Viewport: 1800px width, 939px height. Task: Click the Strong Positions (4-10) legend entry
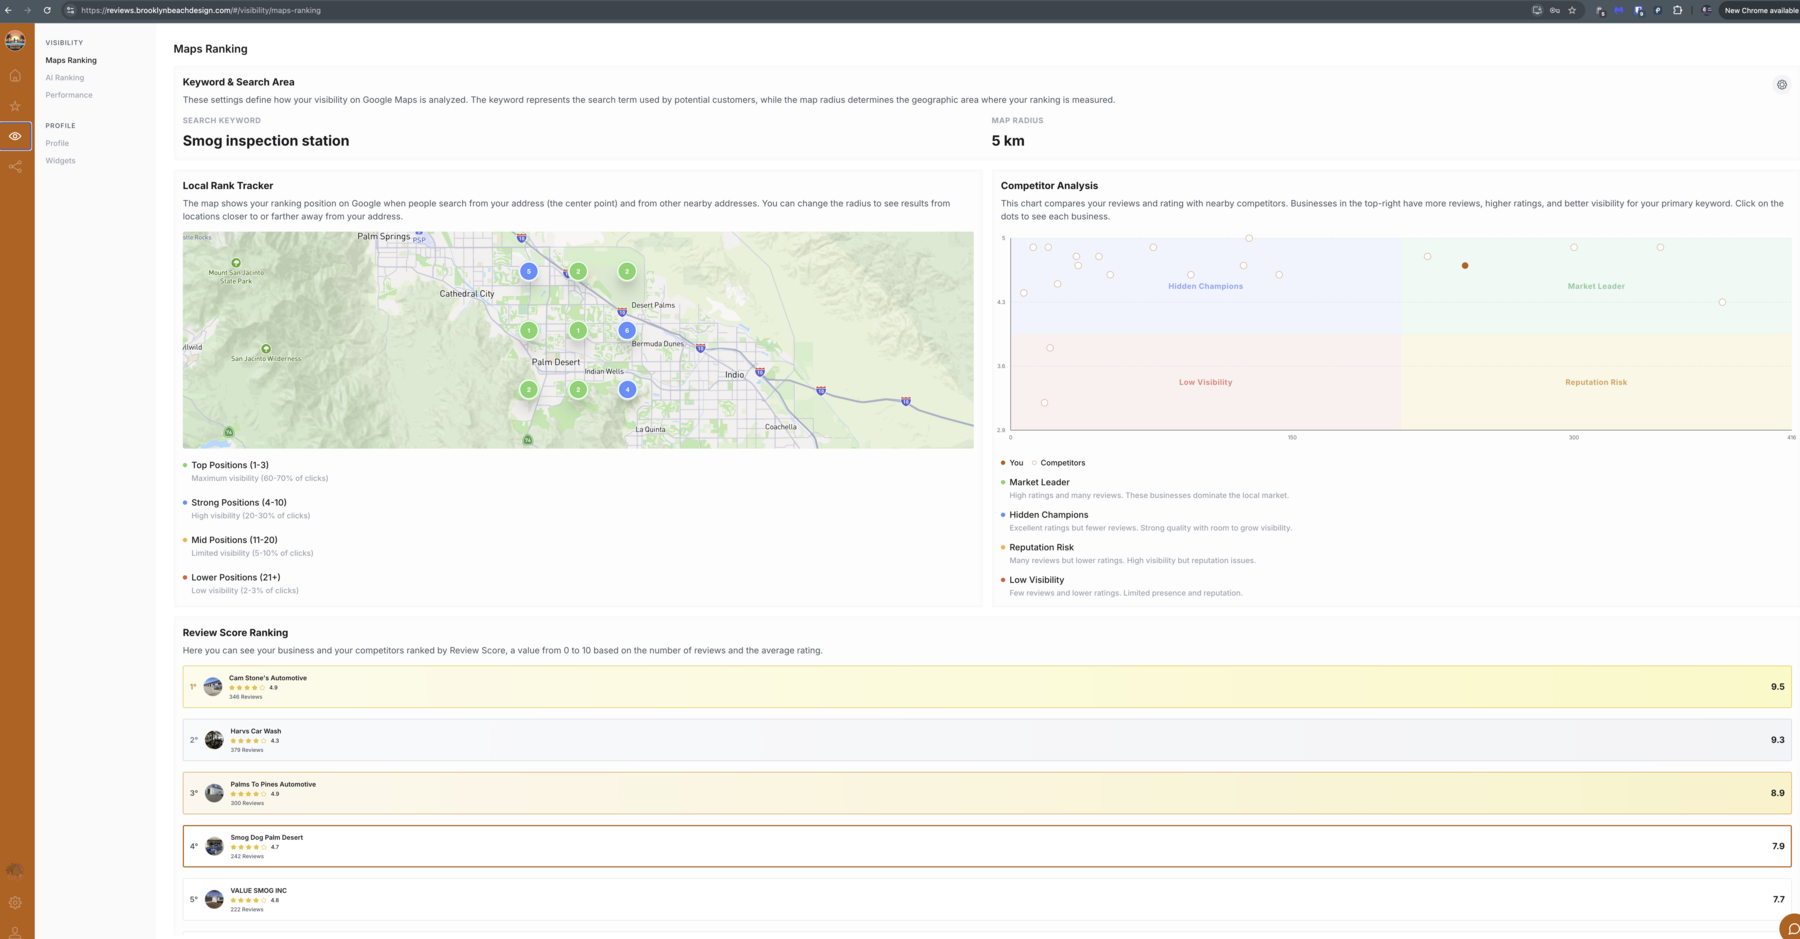click(238, 503)
